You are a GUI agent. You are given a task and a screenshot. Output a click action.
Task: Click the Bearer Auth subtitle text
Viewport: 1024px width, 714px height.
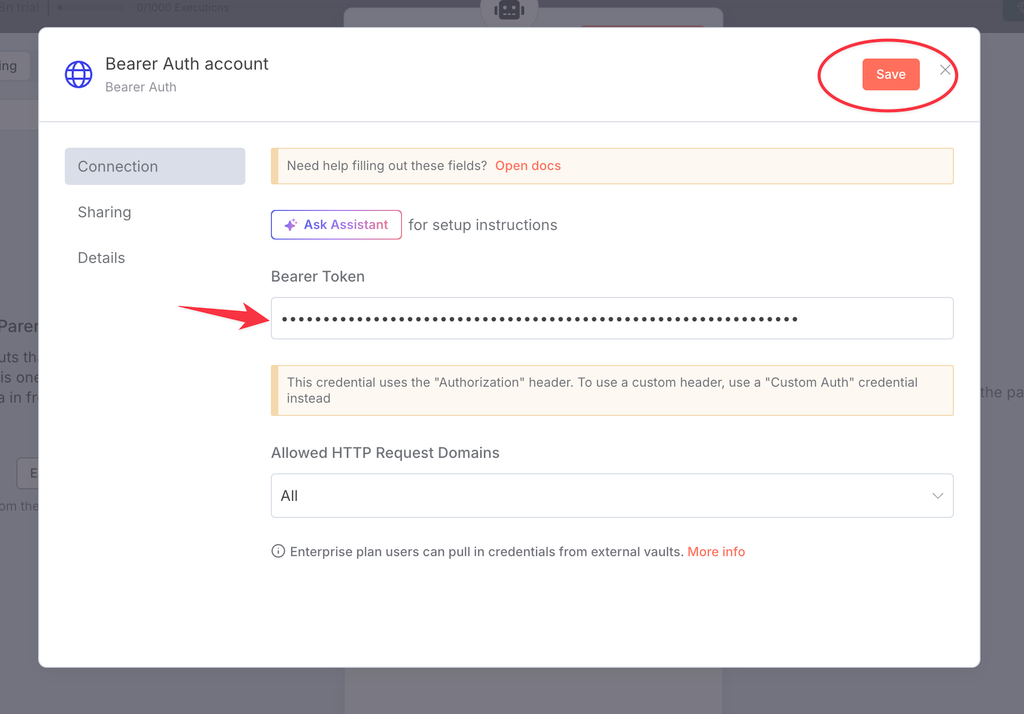(141, 87)
